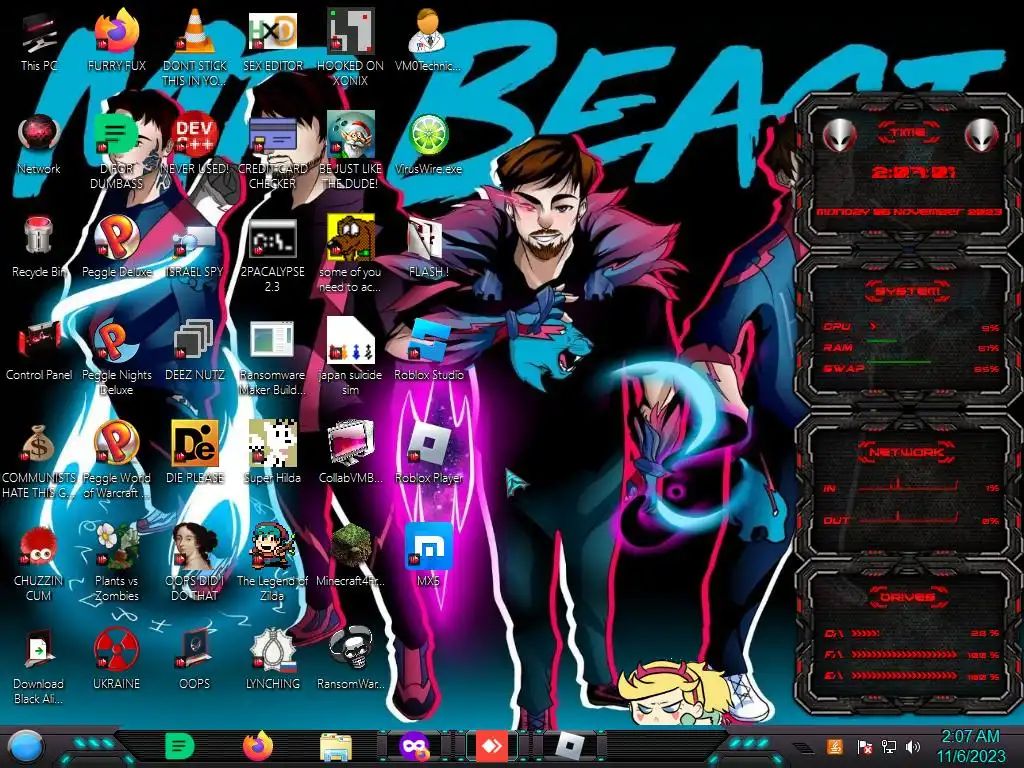This screenshot has width=1024, height=768.
Task: Open the red fuzzy Chuzzle game icon
Action: [x=39, y=546]
